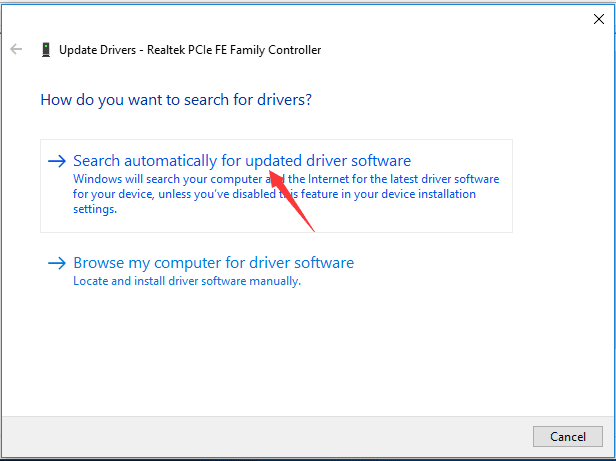Close the Update Drivers dialog

(599, 19)
